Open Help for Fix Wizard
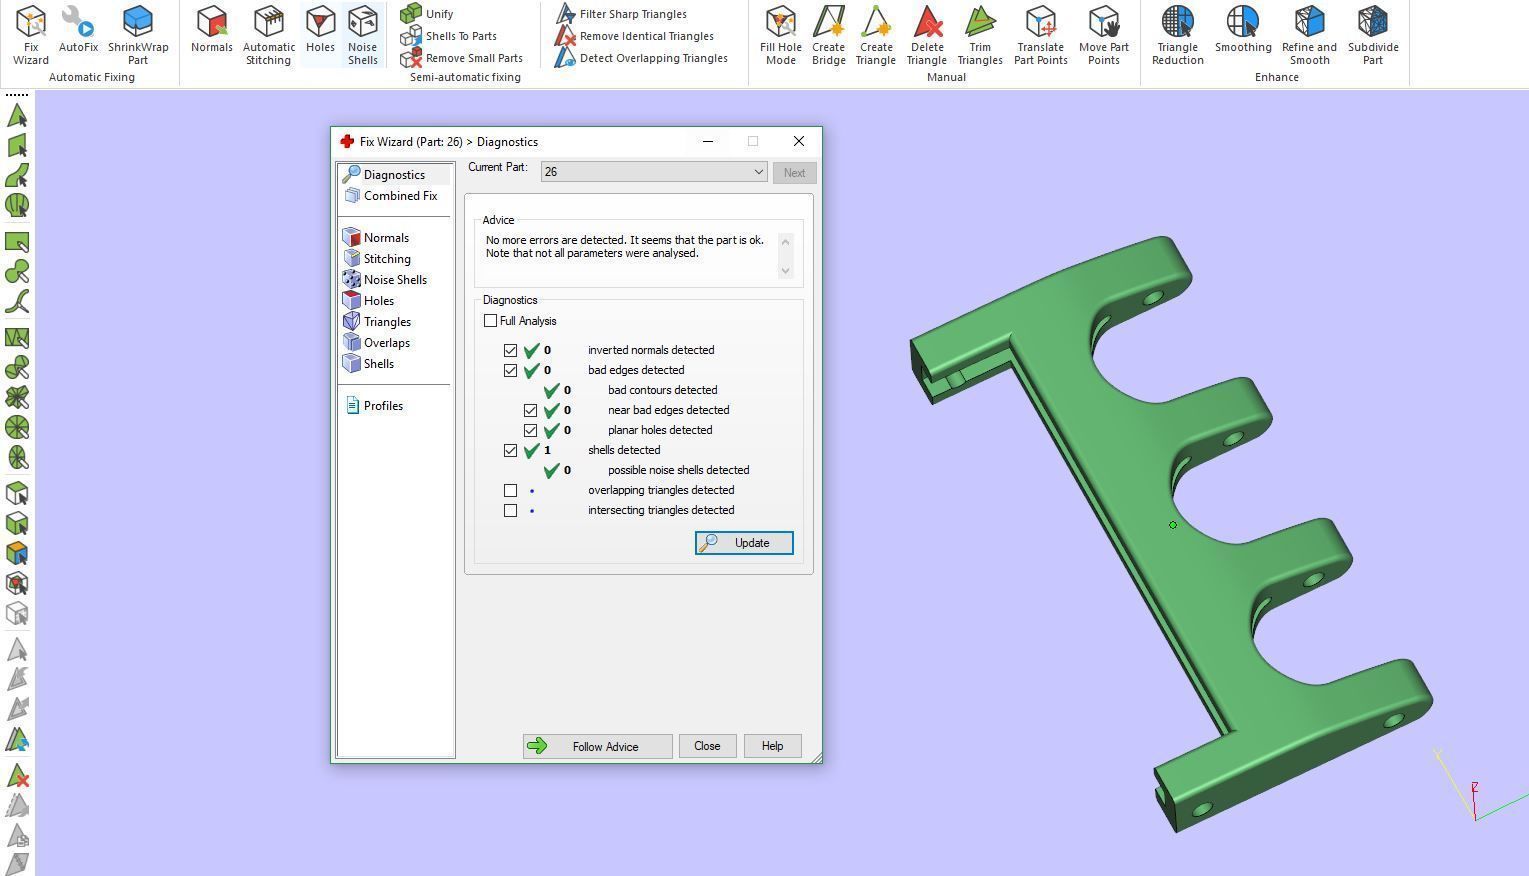Viewport: 1529px width, 876px height. tap(772, 746)
